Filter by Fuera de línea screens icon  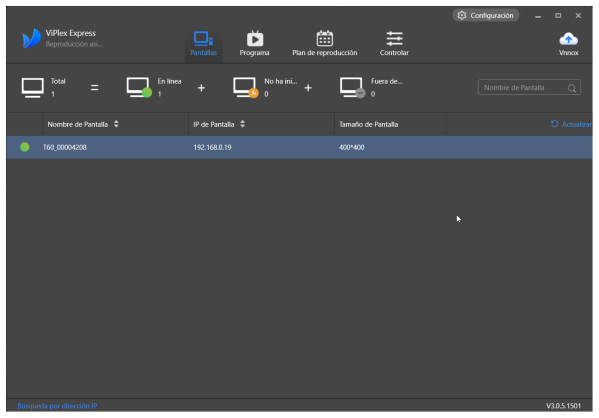352,87
